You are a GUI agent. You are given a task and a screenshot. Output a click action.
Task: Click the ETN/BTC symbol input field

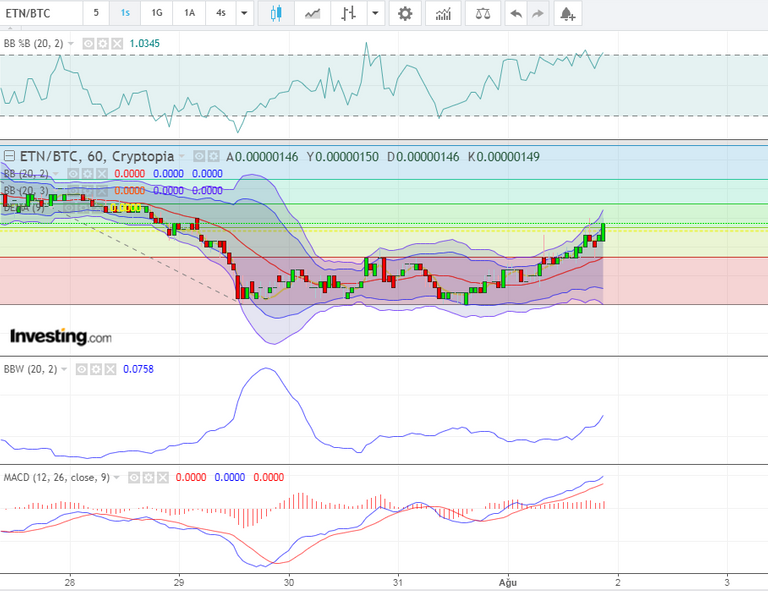point(41,13)
